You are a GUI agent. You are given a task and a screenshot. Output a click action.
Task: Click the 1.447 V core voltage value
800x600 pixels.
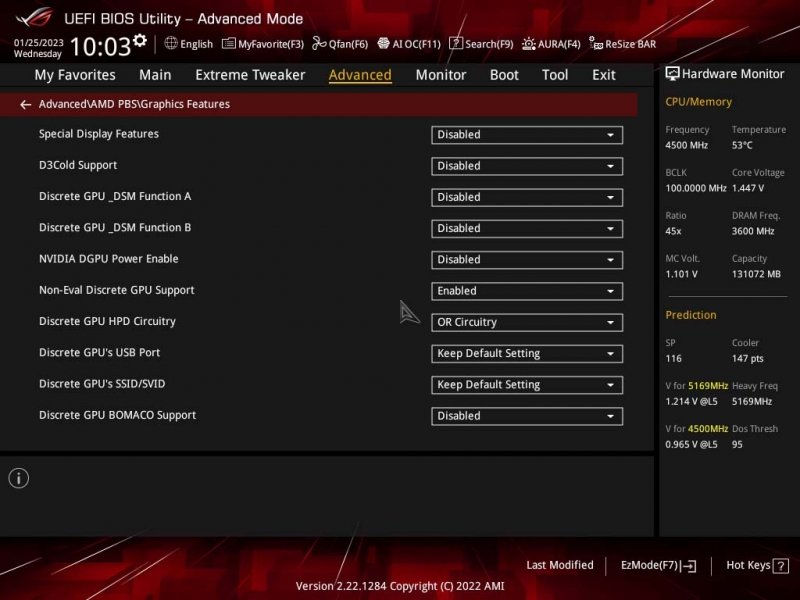747,188
